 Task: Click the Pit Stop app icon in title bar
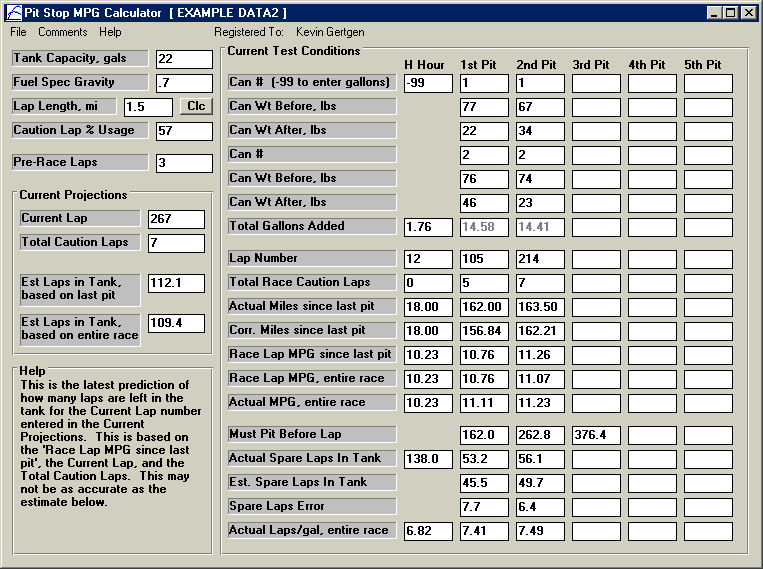pos(14,12)
